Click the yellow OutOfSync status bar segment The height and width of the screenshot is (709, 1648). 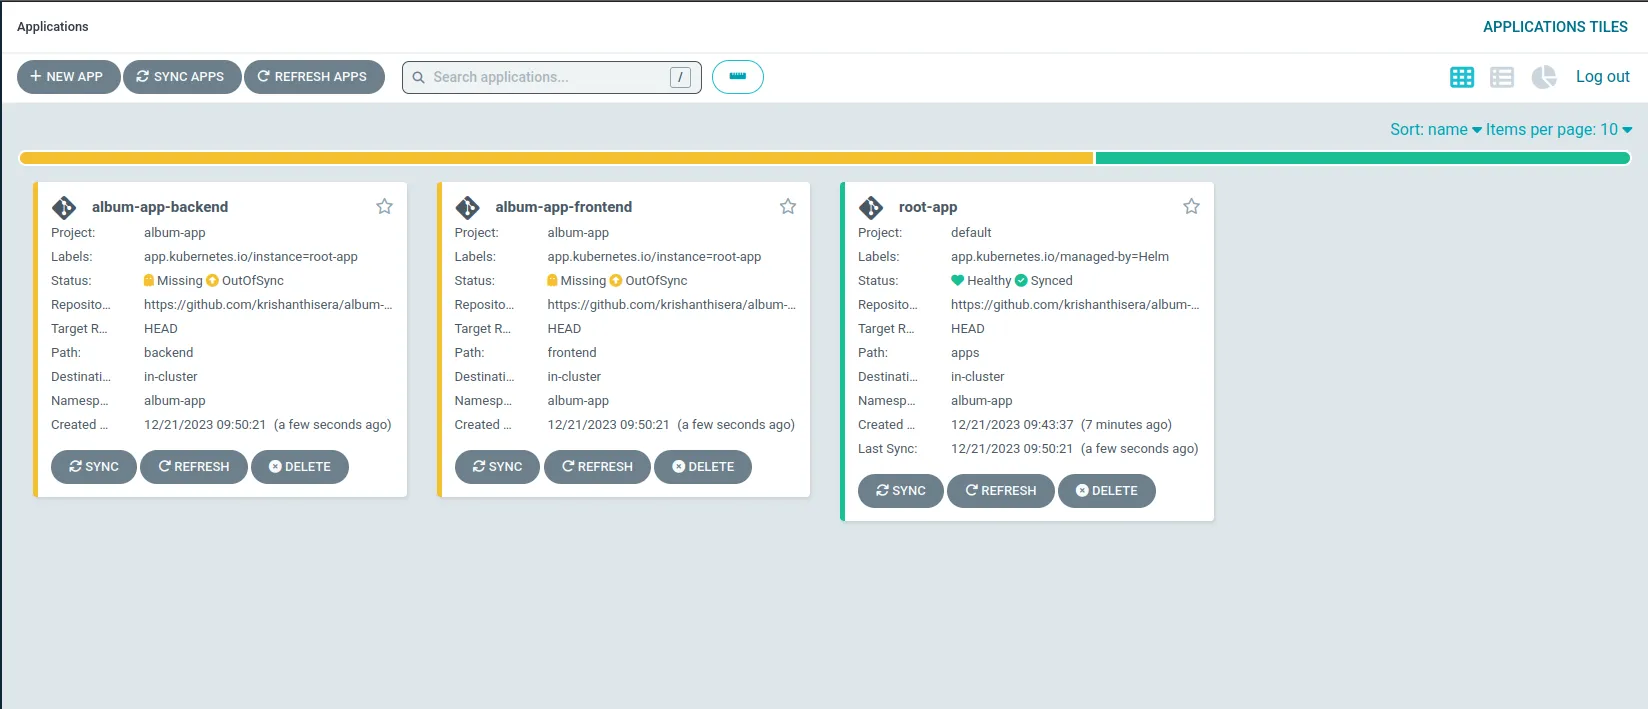coord(556,158)
